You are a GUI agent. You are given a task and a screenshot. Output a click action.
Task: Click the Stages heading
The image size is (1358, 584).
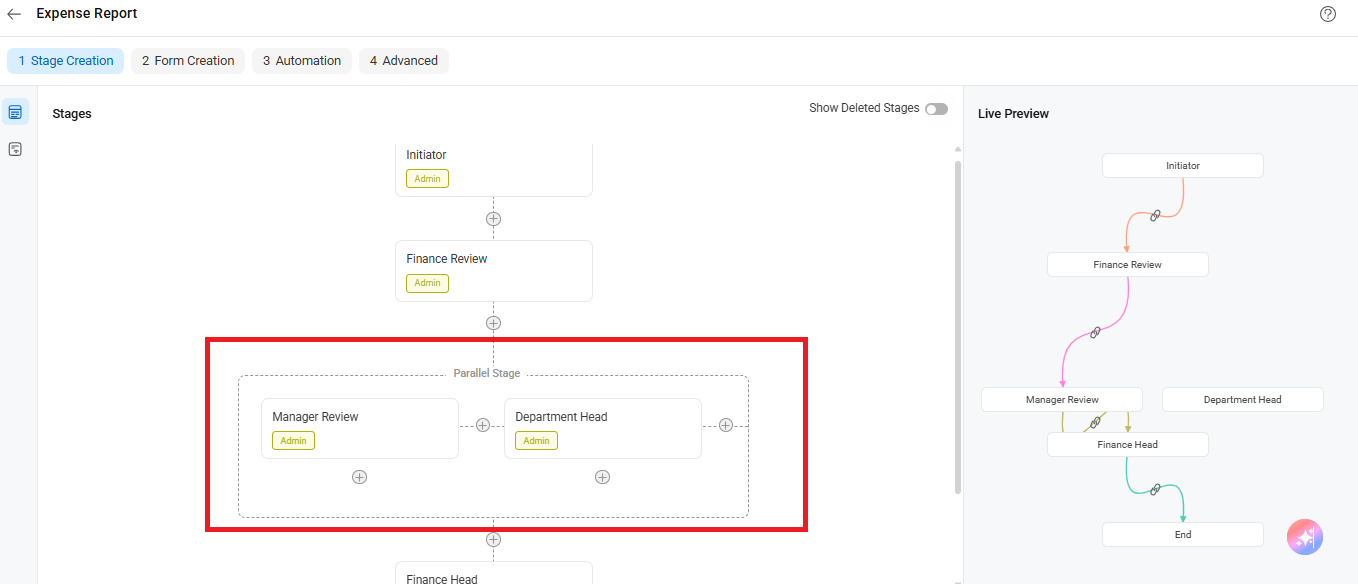click(x=72, y=114)
